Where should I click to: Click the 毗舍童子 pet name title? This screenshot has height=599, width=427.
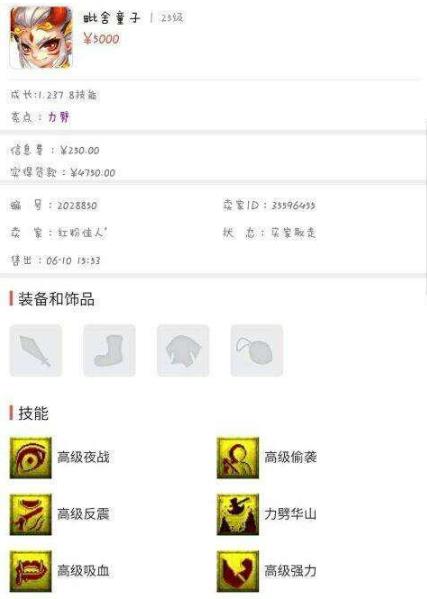(x=112, y=18)
